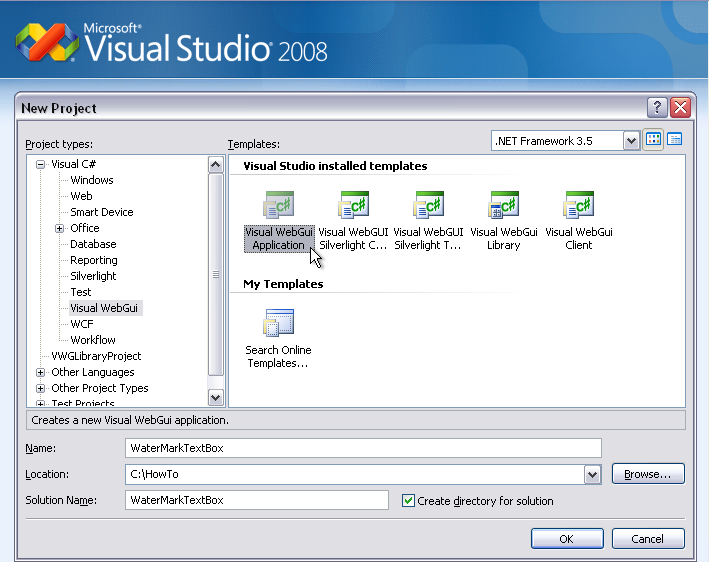This screenshot has height=562, width=709.
Task: Select Visual WebGui project type
Action: click(105, 308)
